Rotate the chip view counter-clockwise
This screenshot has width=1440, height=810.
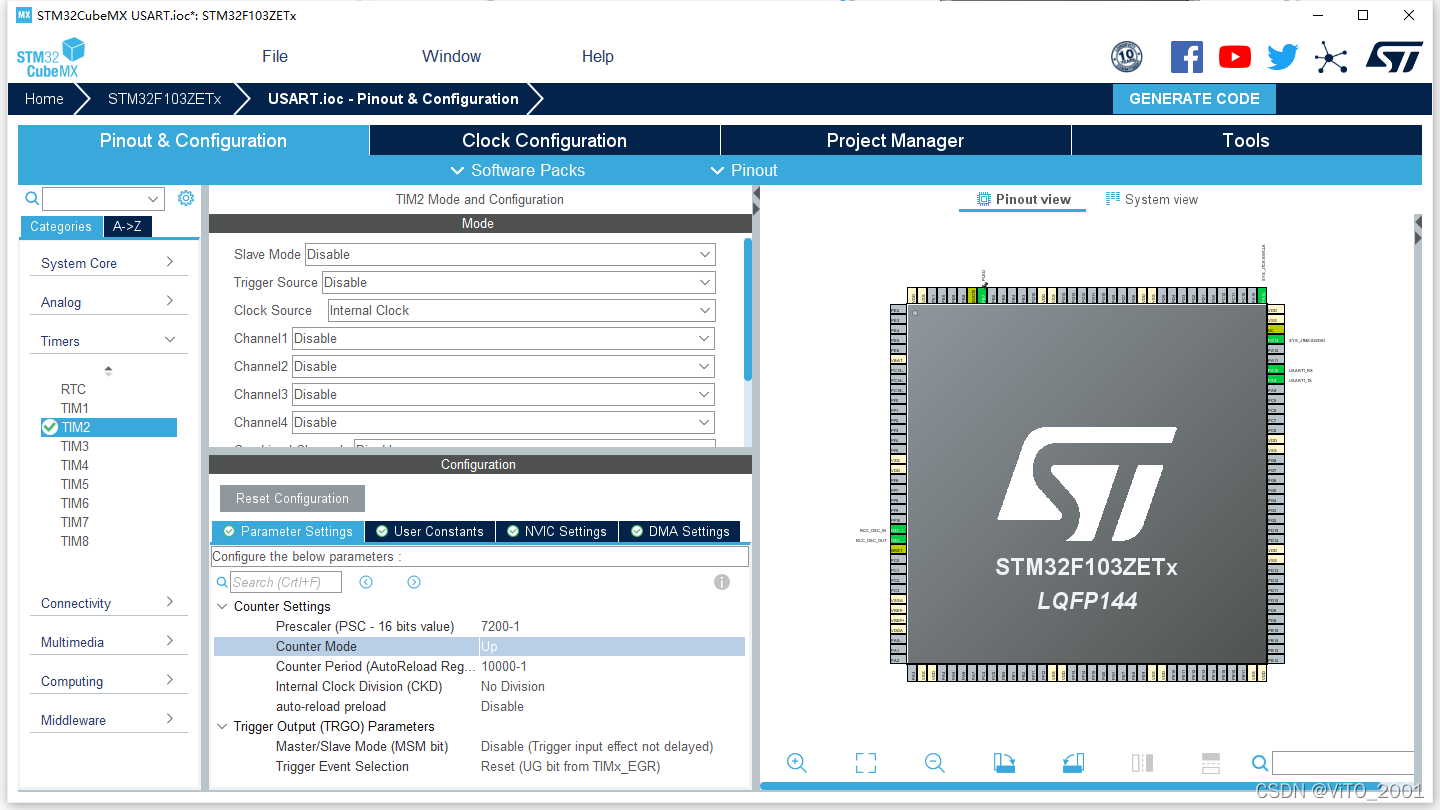[x=1073, y=763]
